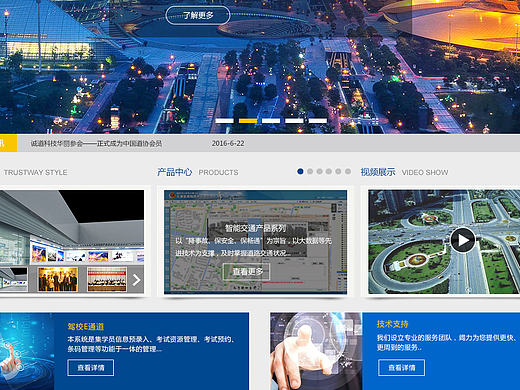
Task: Open the group photo thumbnail in the gallery
Action: [58, 279]
